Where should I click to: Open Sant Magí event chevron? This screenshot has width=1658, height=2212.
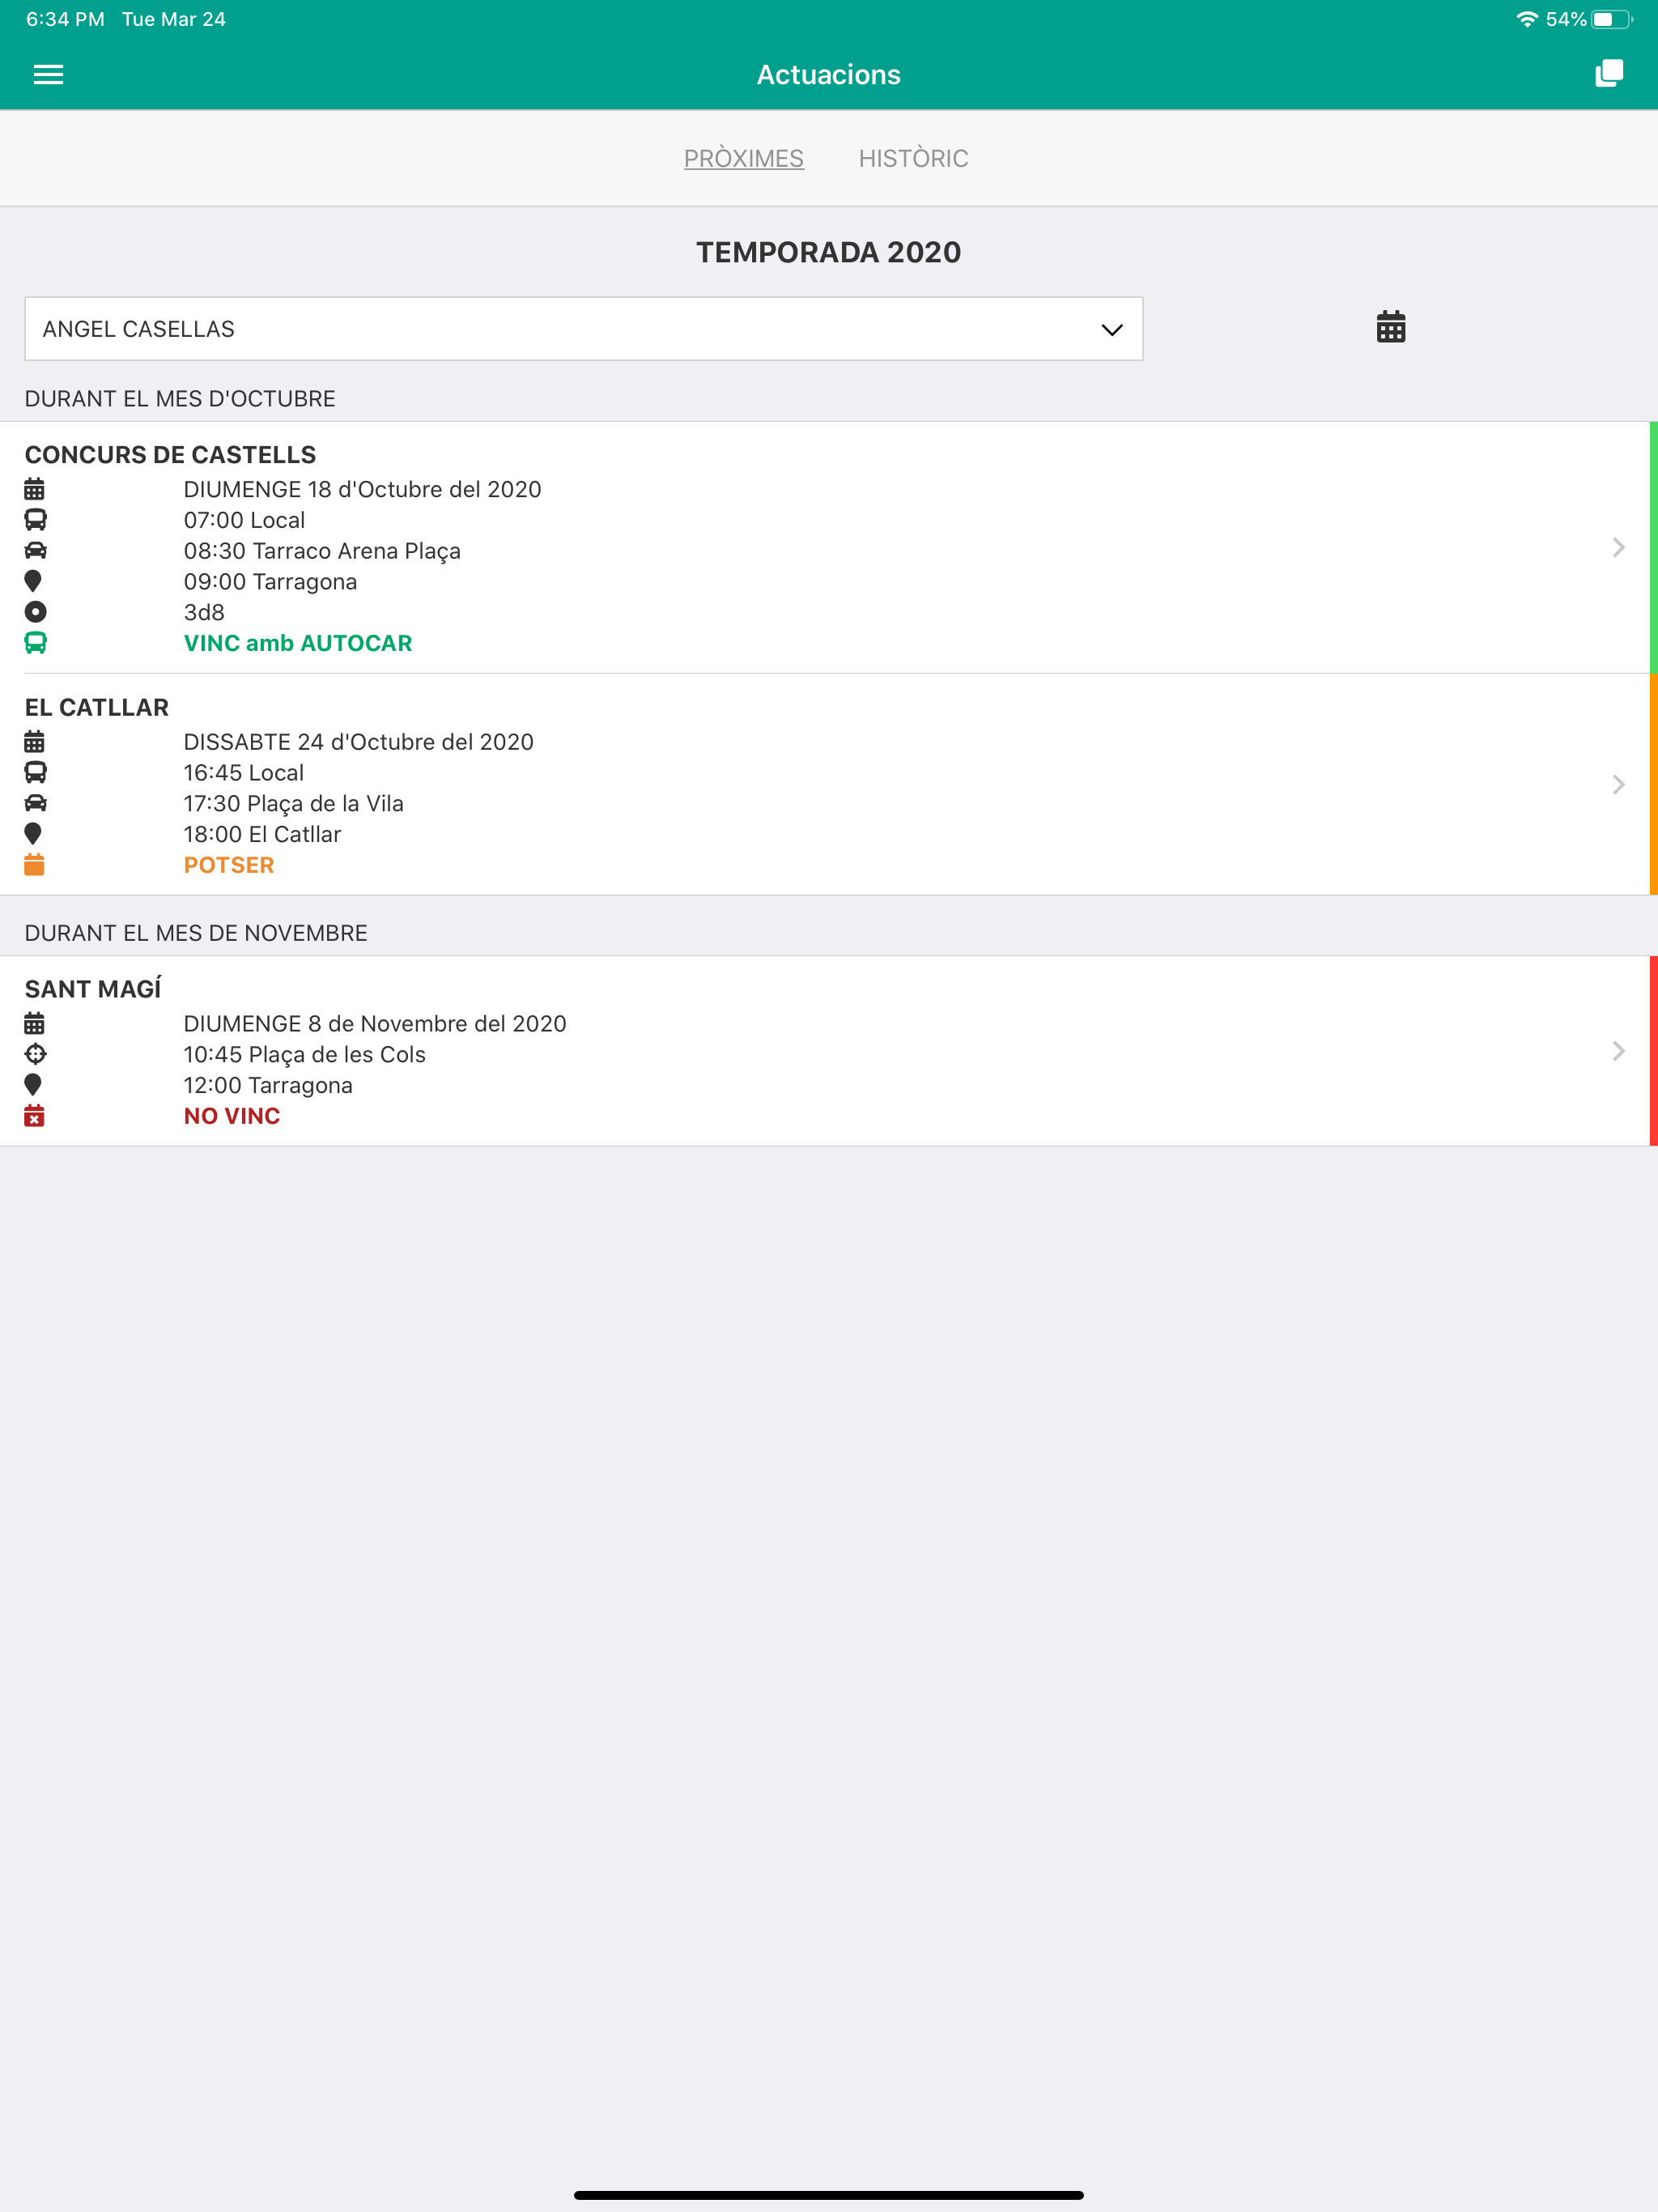point(1618,1051)
